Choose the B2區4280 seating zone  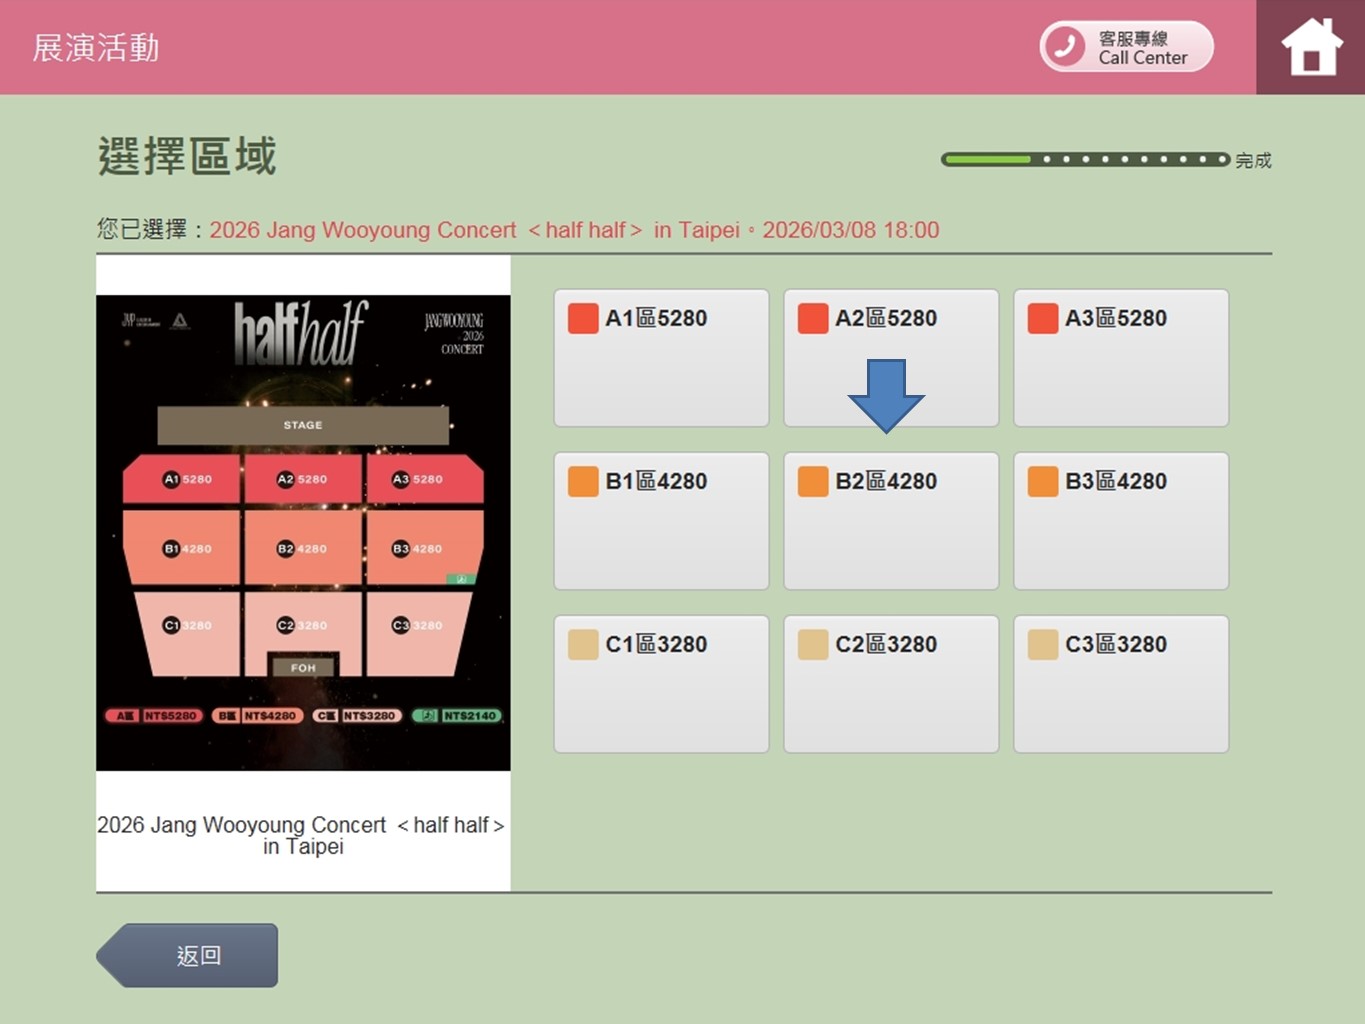click(891, 521)
